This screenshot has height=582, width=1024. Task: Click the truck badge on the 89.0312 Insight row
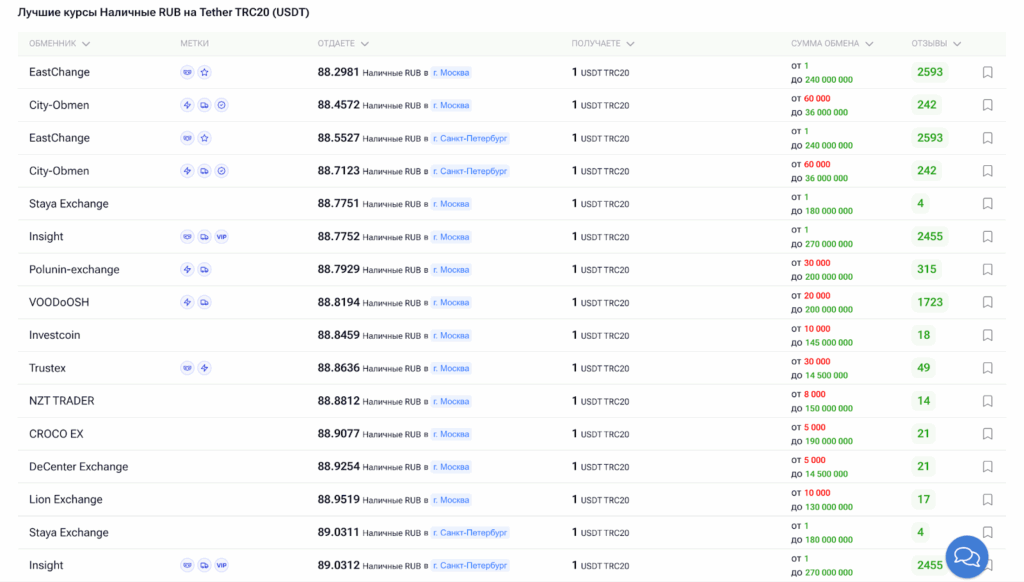click(x=204, y=566)
